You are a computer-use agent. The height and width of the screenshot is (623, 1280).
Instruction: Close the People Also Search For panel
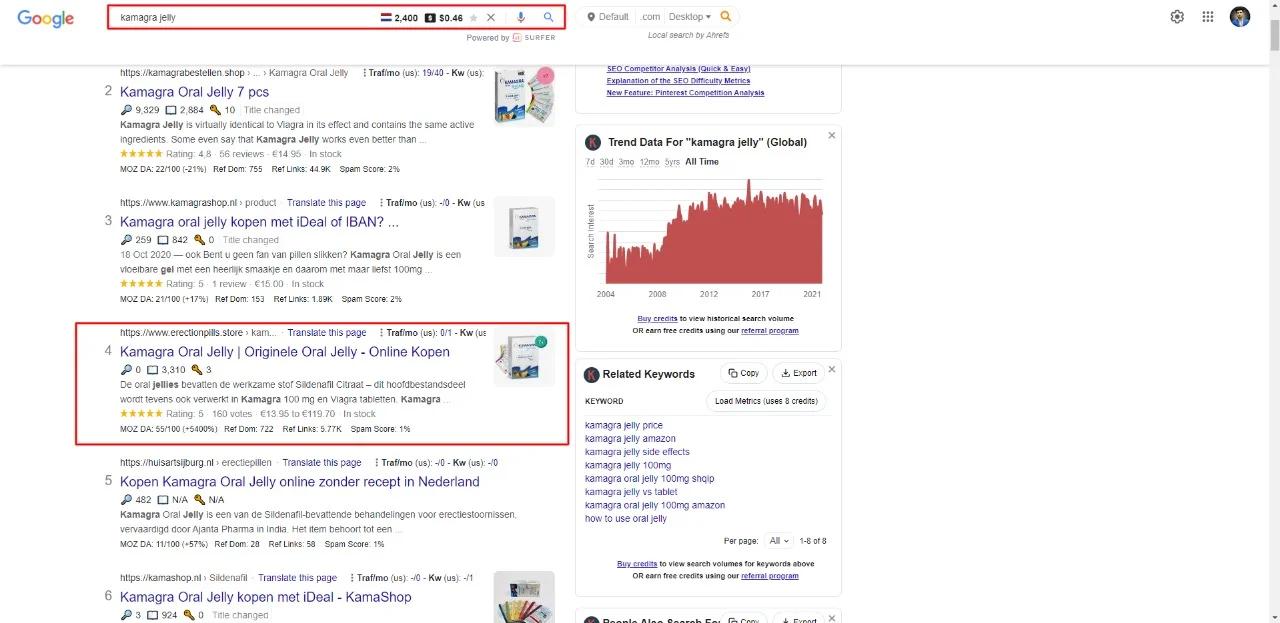(832, 619)
